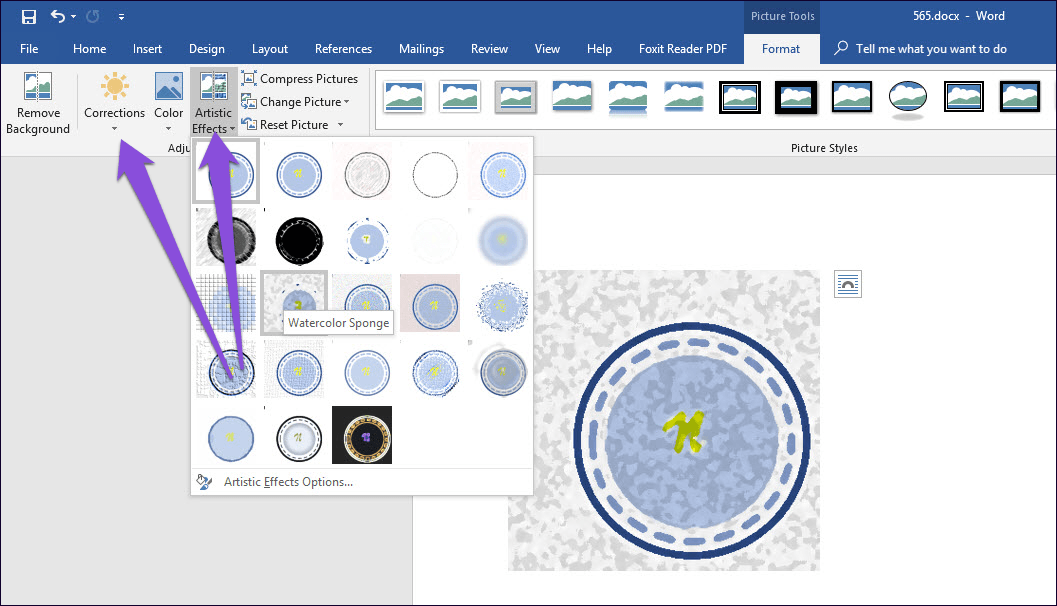
Task: Click the Save icon in title bar
Action: tap(29, 16)
